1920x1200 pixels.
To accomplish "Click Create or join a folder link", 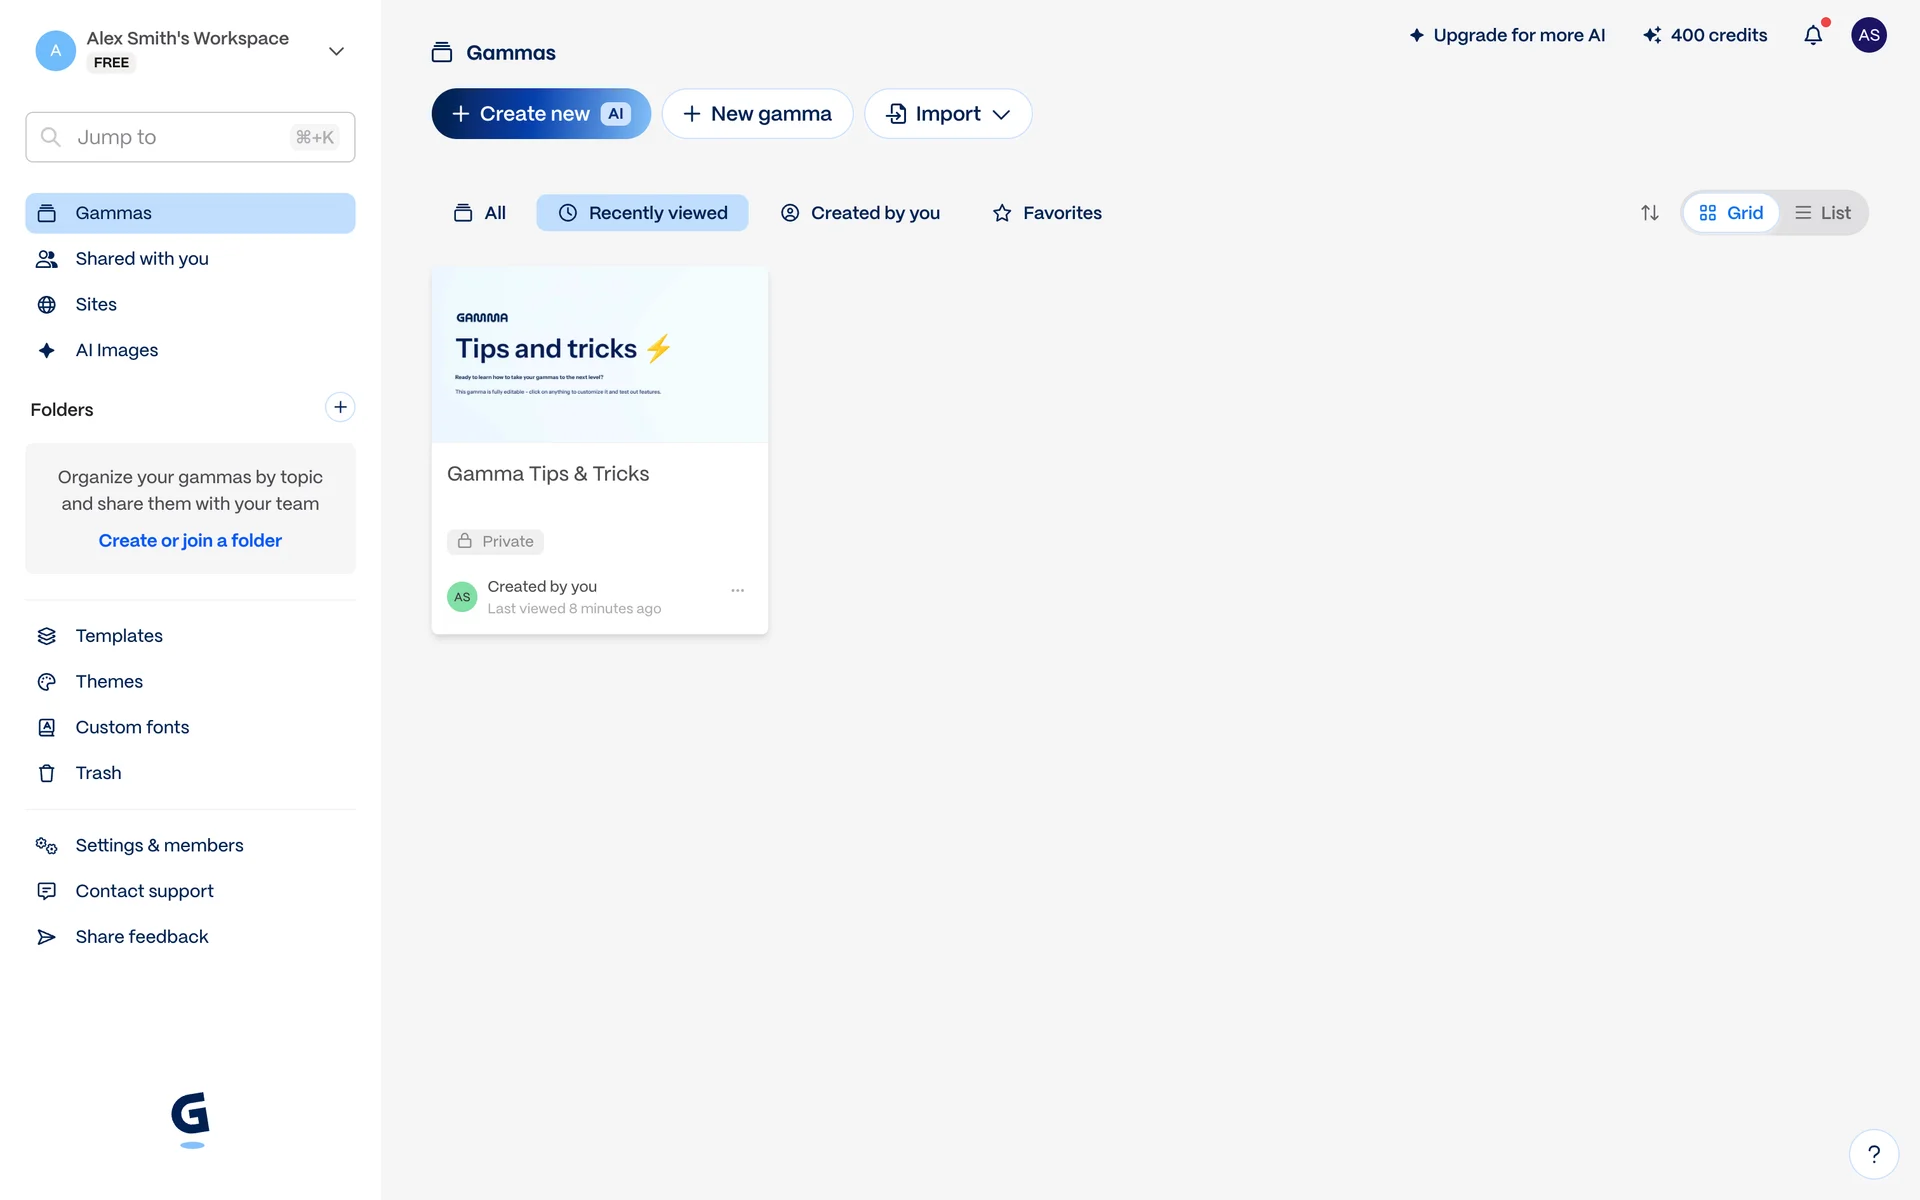I will click(x=190, y=541).
